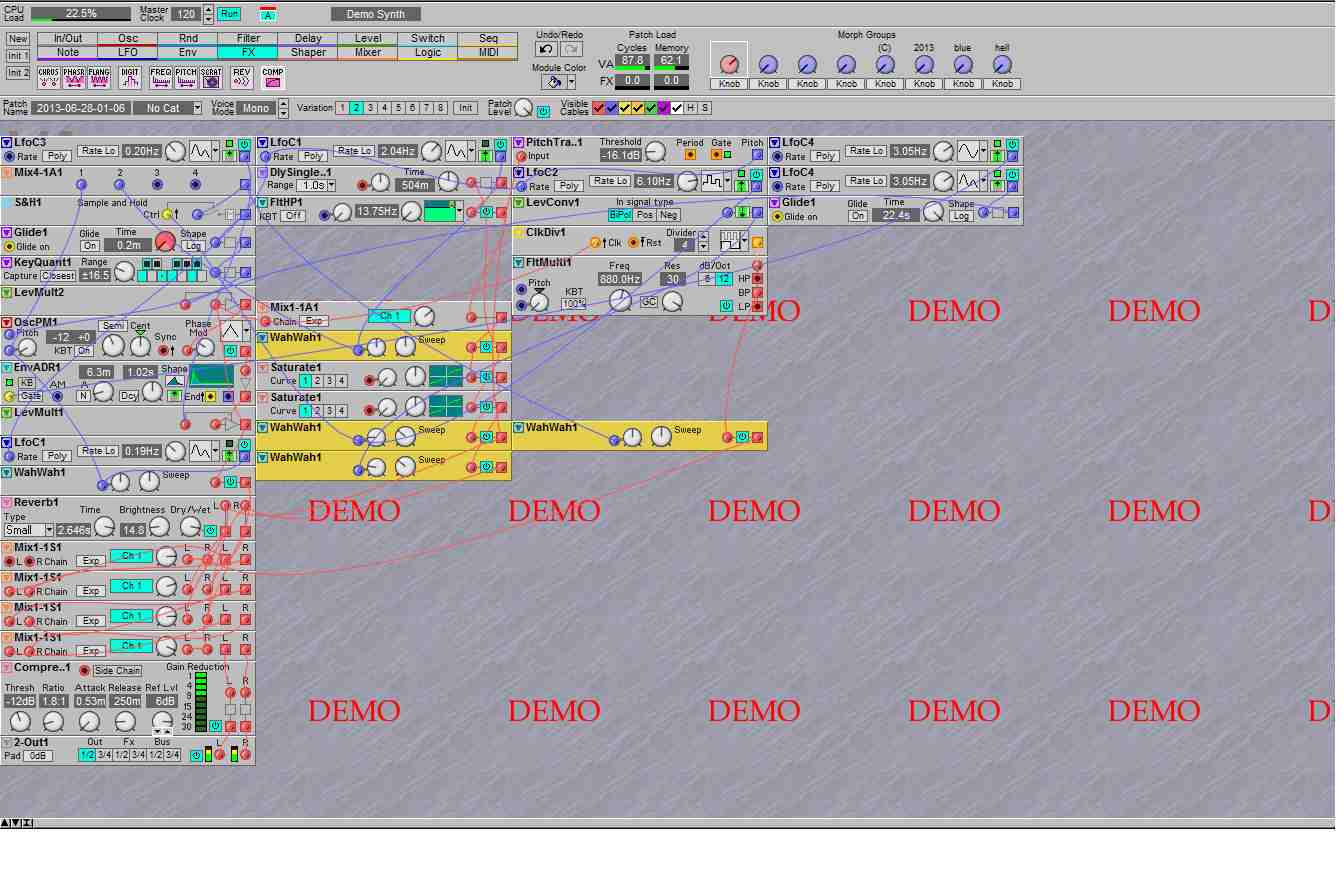Open the Module Color dropdown arrow
1343x875 pixels.
point(572,82)
